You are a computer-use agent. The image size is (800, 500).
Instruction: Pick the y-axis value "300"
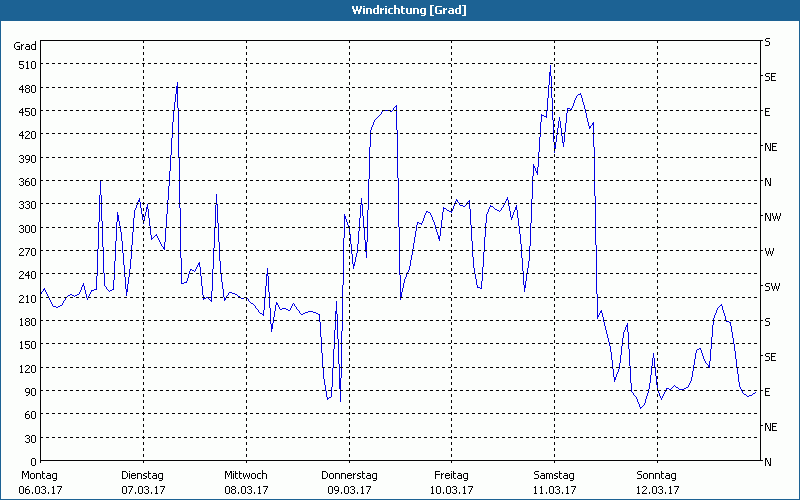pyautogui.click(x=27, y=229)
